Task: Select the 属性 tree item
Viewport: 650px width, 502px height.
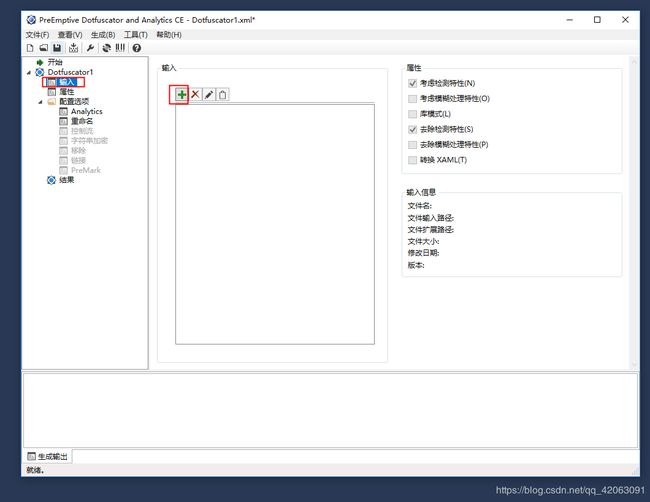Action: (x=66, y=92)
